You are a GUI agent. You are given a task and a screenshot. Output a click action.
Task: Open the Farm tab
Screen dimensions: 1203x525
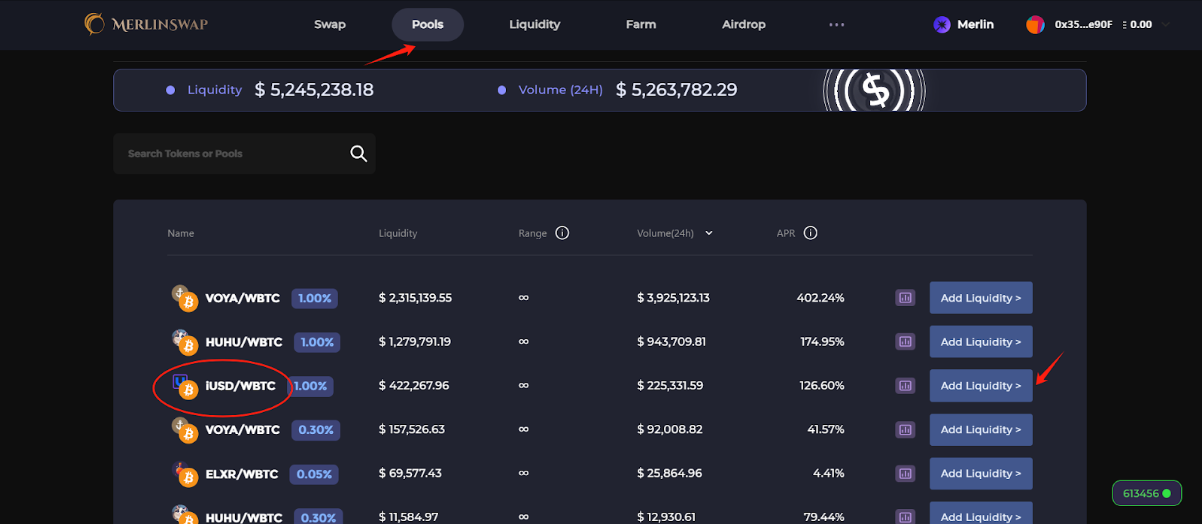(x=641, y=24)
